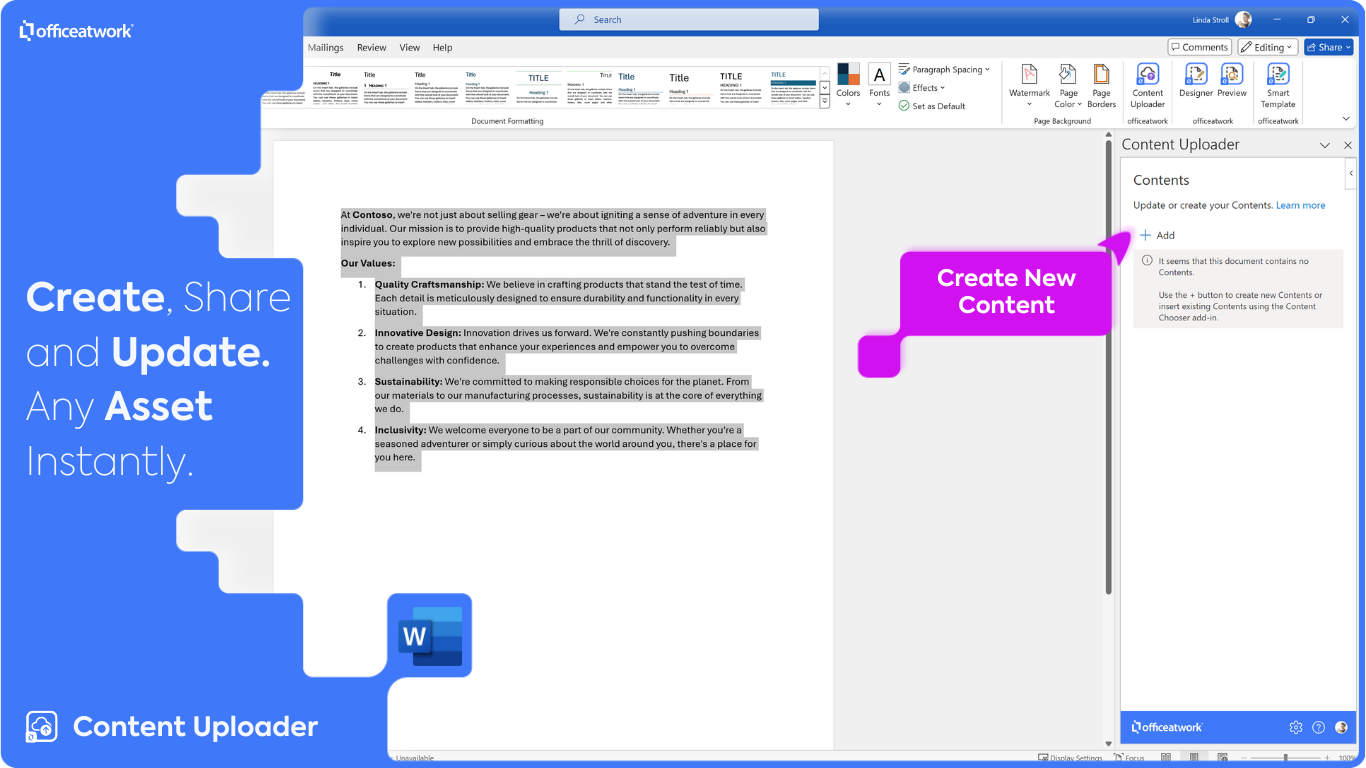Open Display Settings in status bar
The width and height of the screenshot is (1366, 768).
point(1070,758)
